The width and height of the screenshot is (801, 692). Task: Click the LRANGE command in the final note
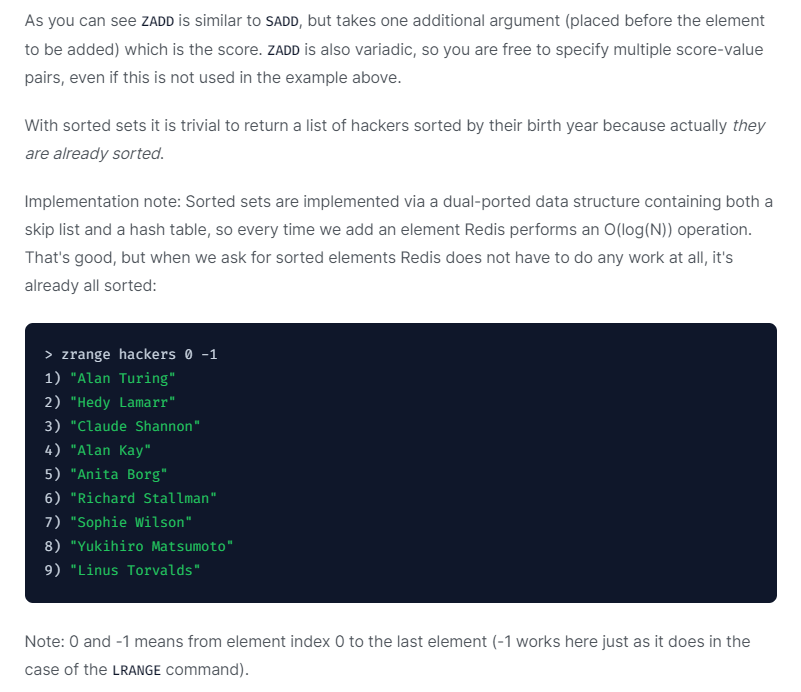coord(136,670)
